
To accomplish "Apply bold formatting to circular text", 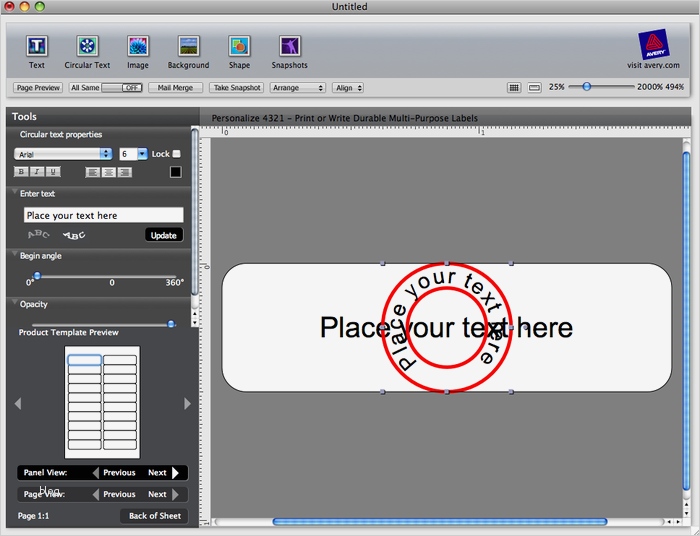I will (21, 172).
